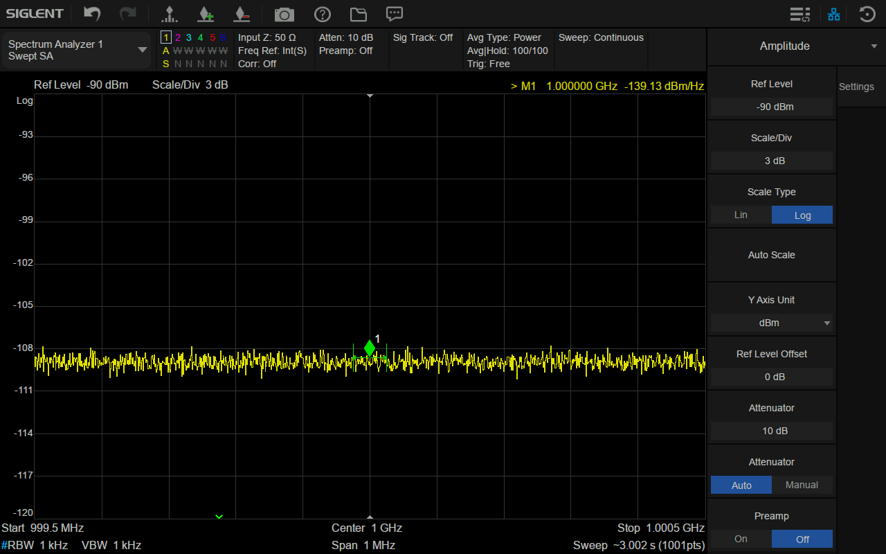Screen dimensions: 886x554
Task: Run peak search marker icon
Action: [169, 14]
